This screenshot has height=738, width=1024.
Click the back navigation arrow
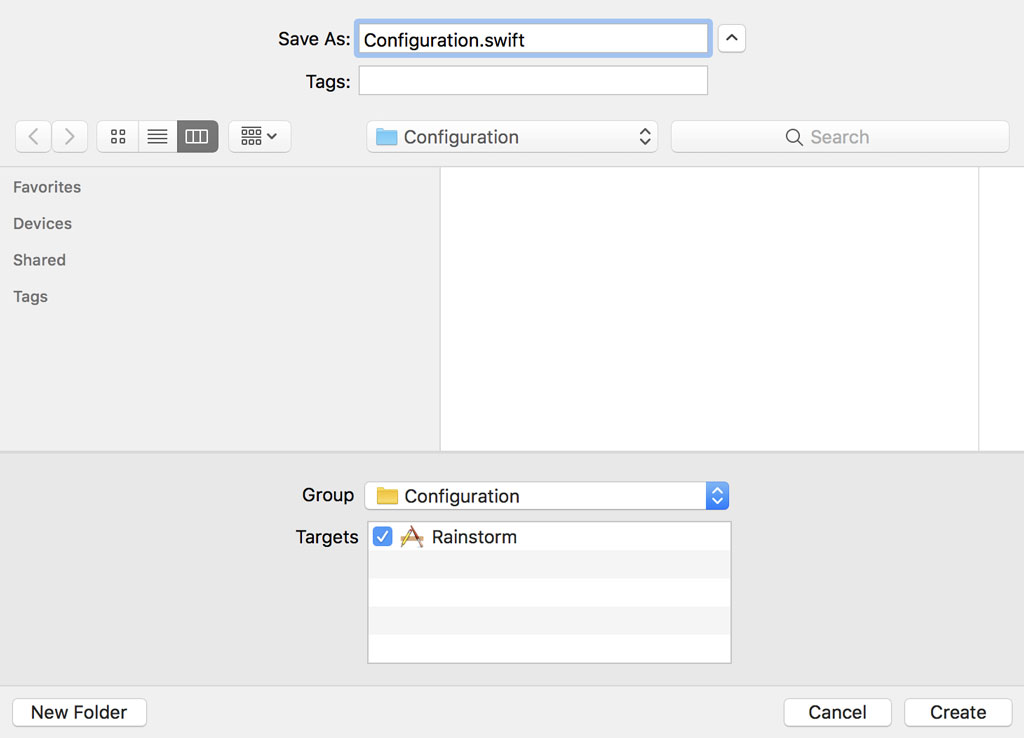point(33,136)
